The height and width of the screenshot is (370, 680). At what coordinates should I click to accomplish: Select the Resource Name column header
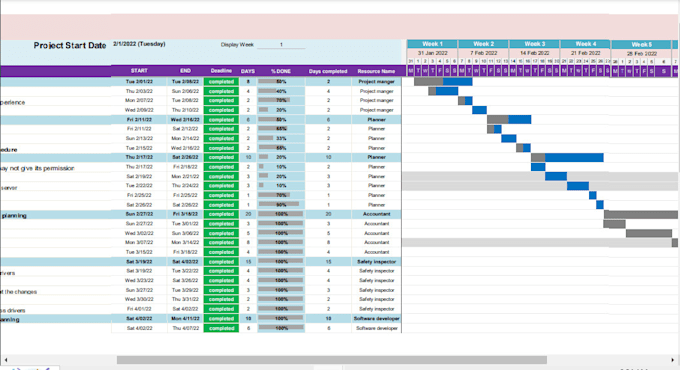376,71
